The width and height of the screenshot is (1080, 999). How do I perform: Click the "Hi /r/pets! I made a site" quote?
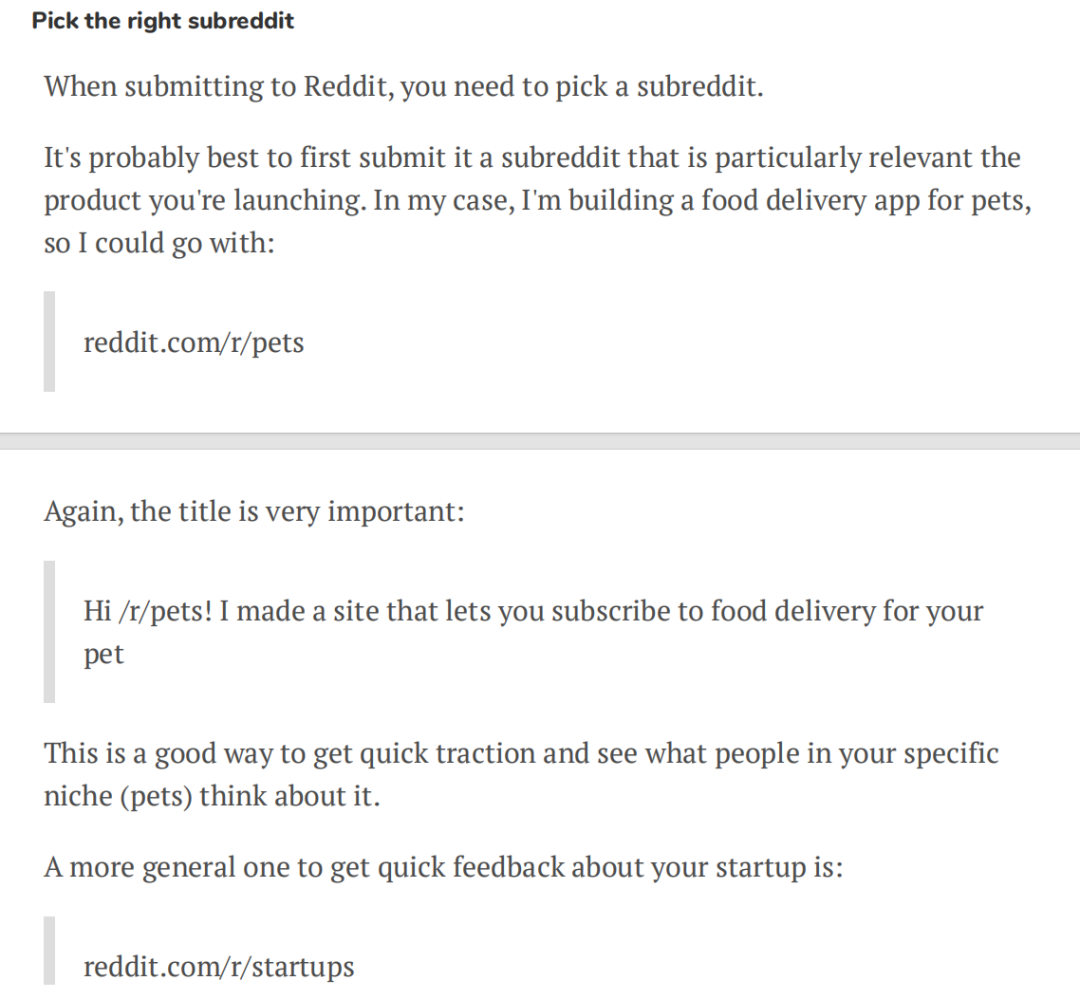pos(533,632)
